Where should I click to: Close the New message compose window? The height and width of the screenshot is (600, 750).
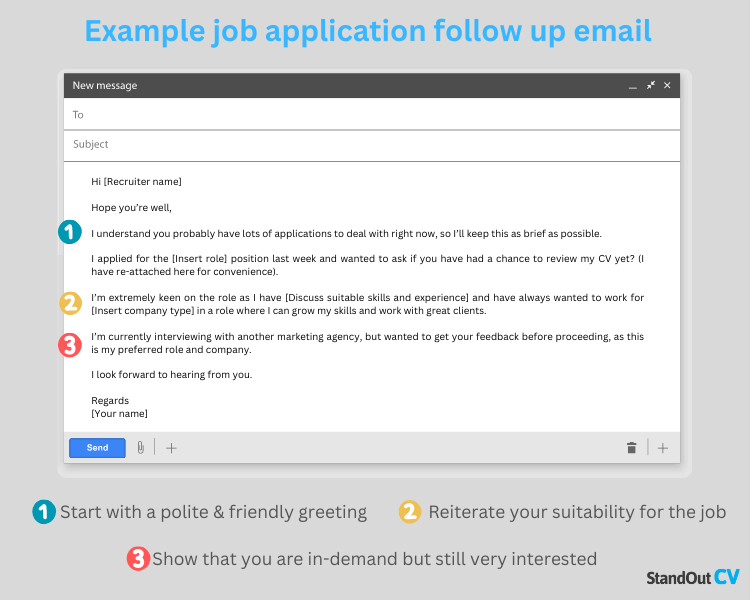coord(667,85)
